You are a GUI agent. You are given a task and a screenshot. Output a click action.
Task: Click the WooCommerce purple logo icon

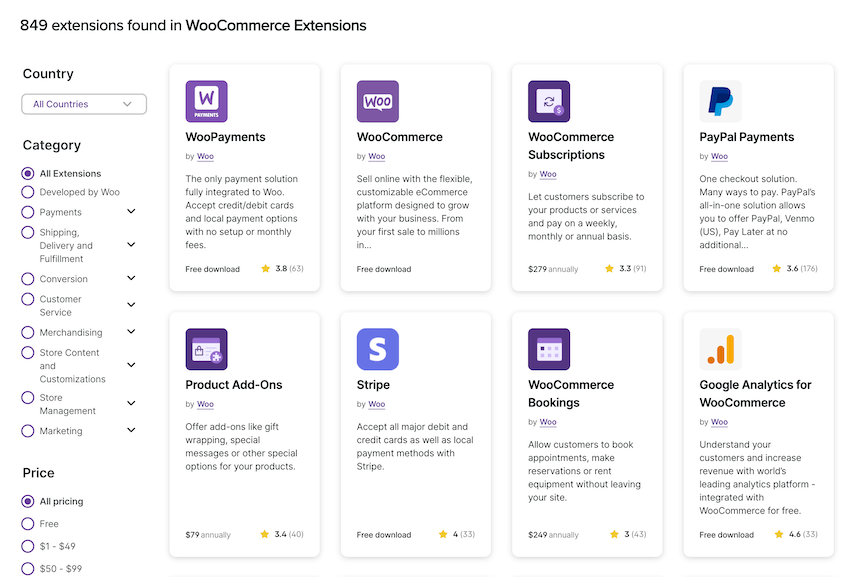[x=378, y=101]
